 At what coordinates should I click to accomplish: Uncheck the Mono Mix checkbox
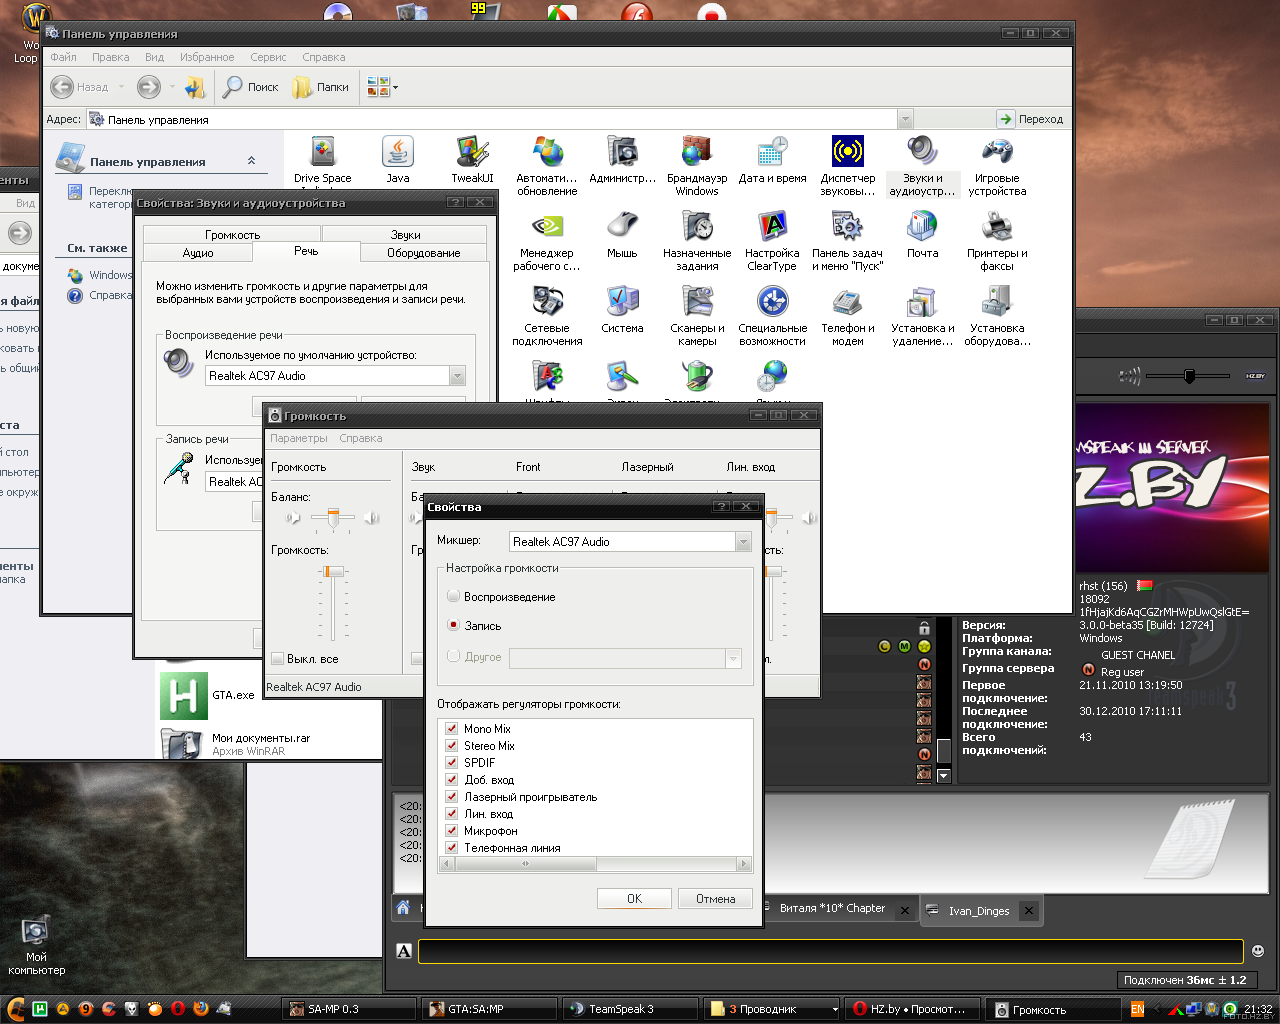(451, 729)
